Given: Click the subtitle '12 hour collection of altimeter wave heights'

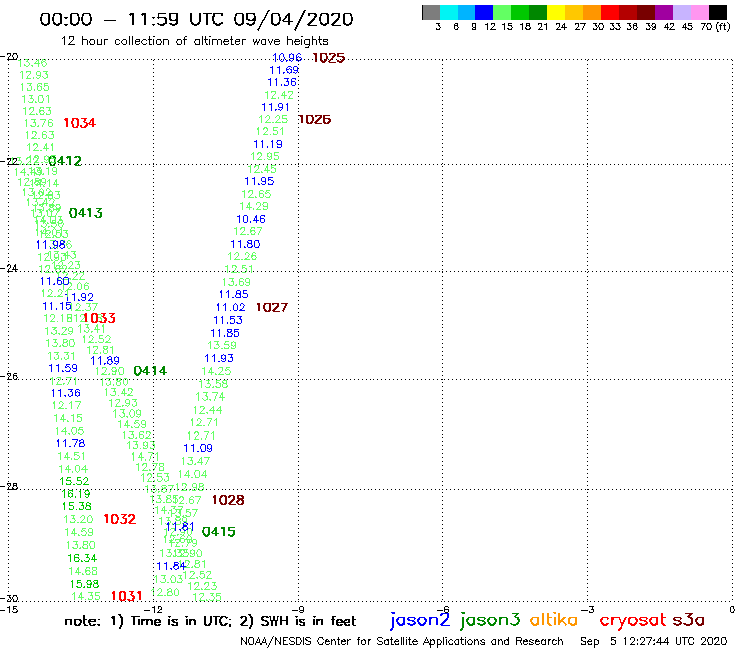Looking at the screenshot, I should pos(194,41).
